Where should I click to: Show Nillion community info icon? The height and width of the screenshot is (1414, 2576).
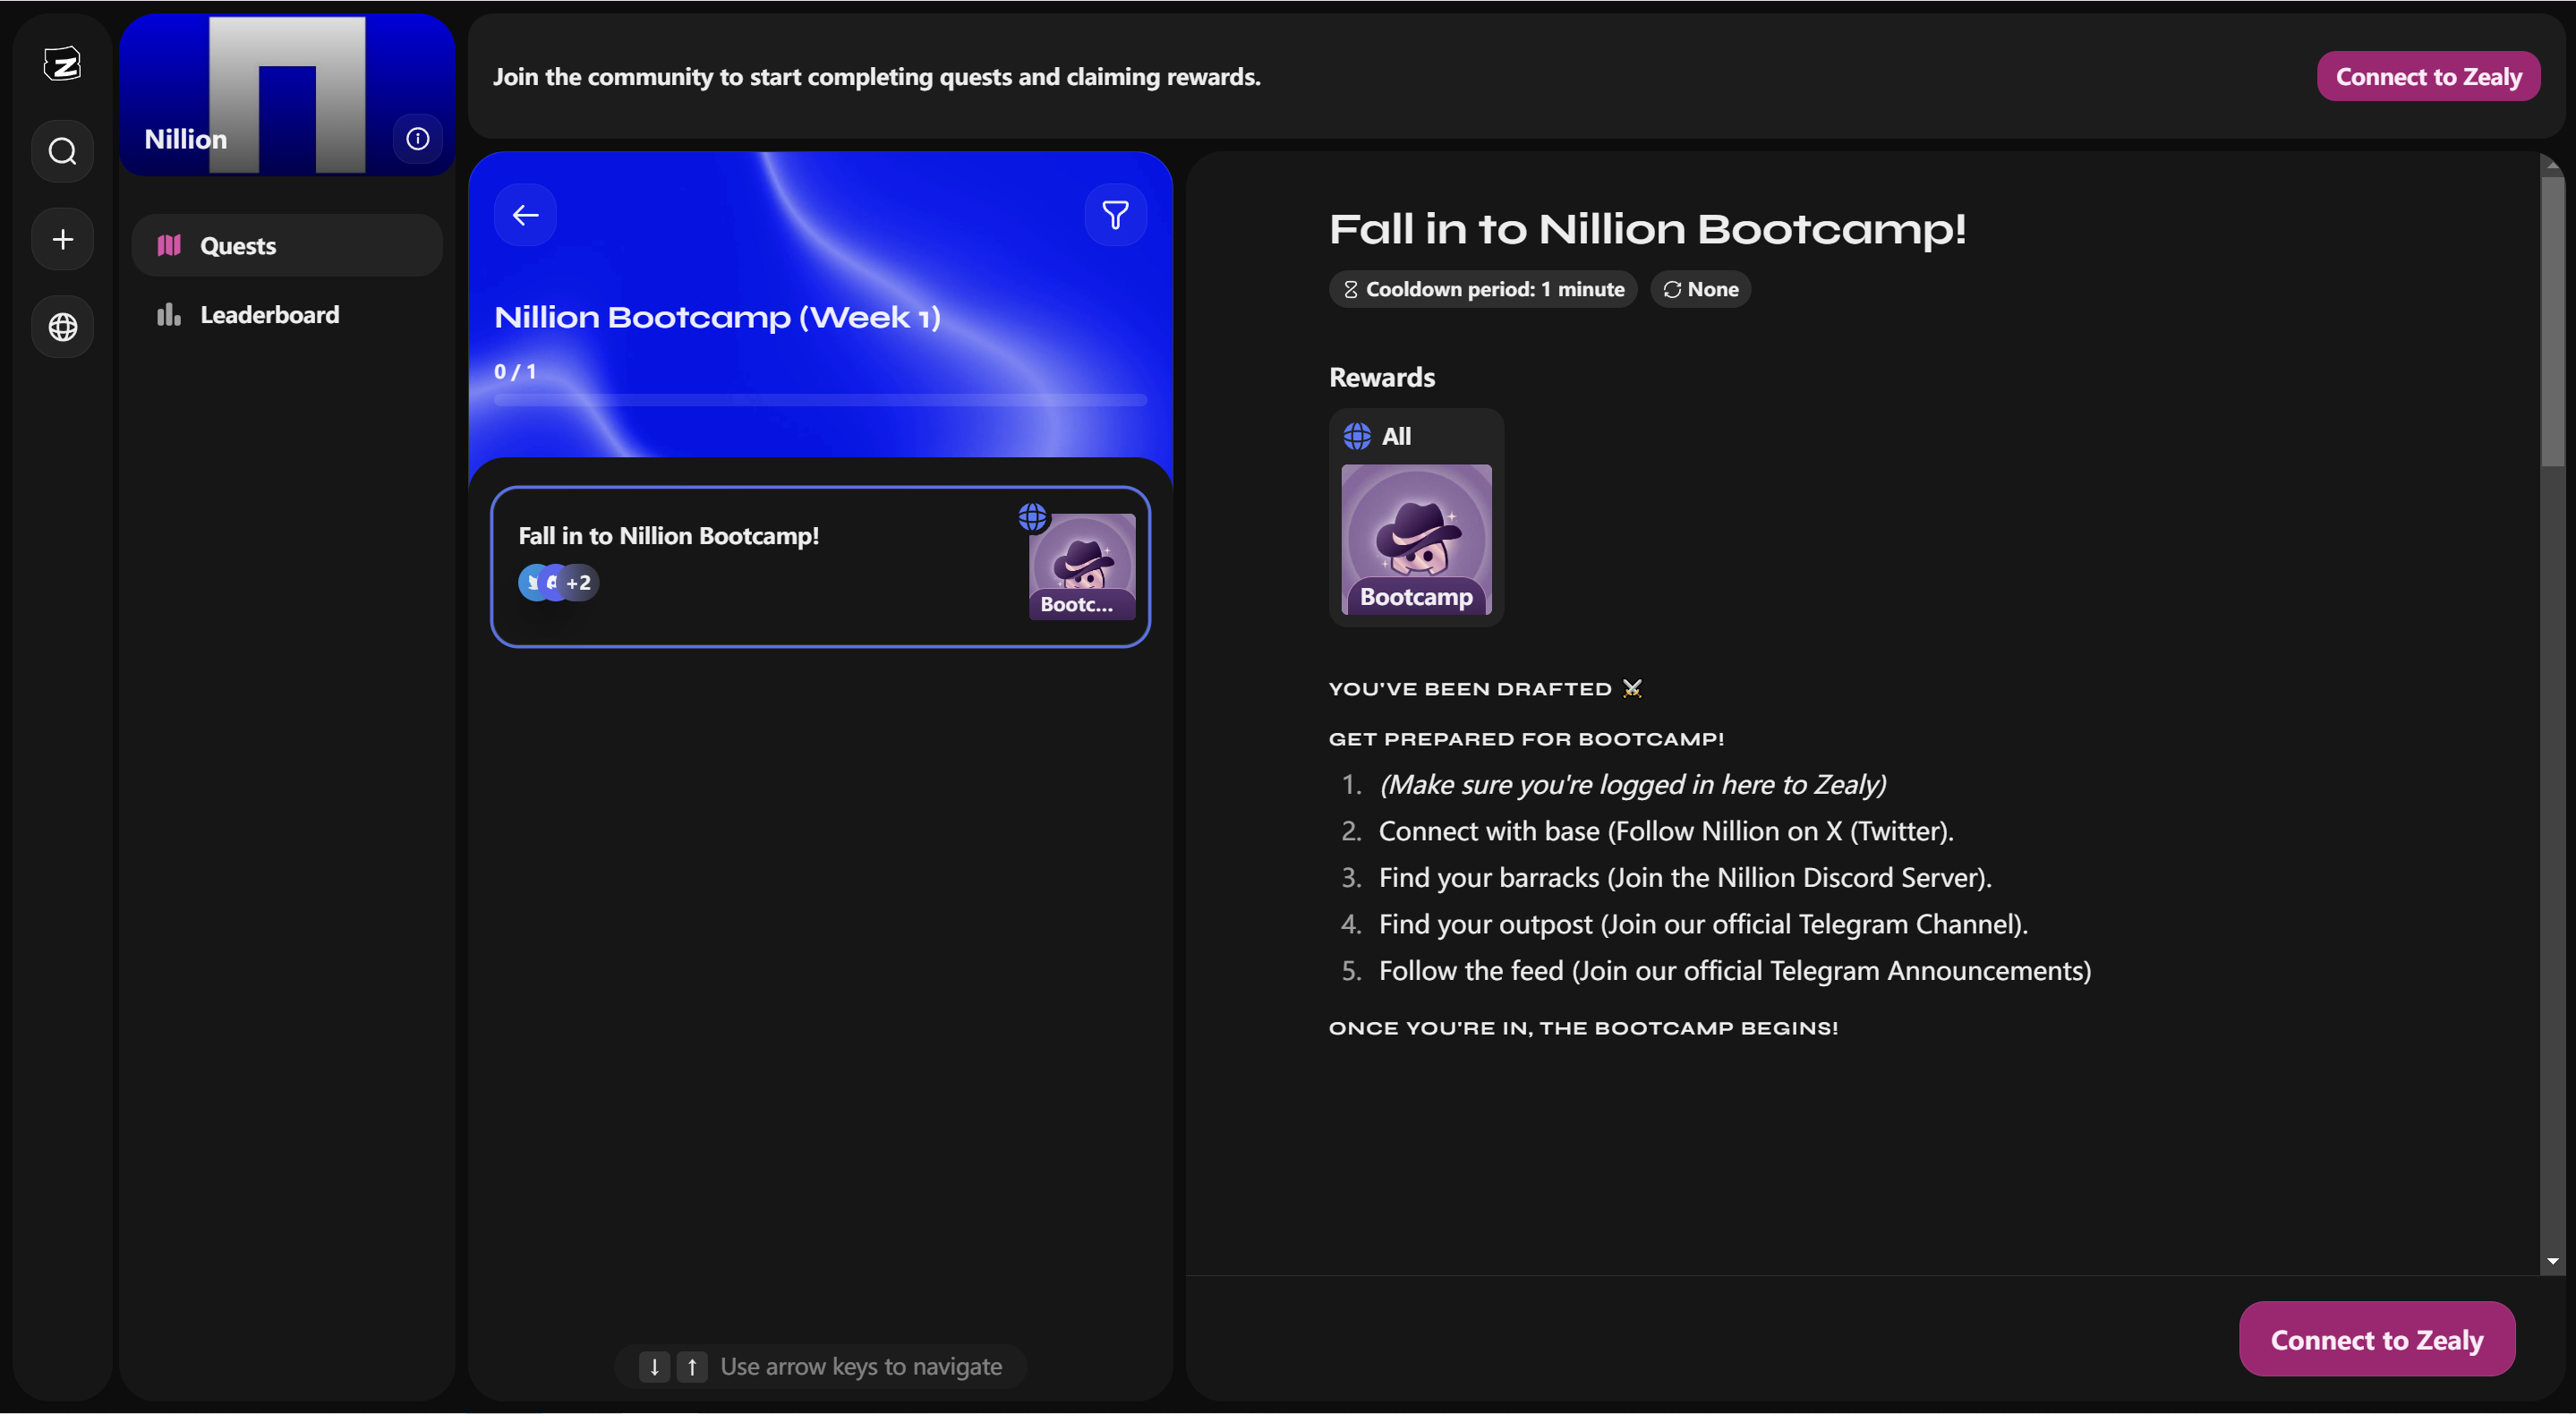418,139
